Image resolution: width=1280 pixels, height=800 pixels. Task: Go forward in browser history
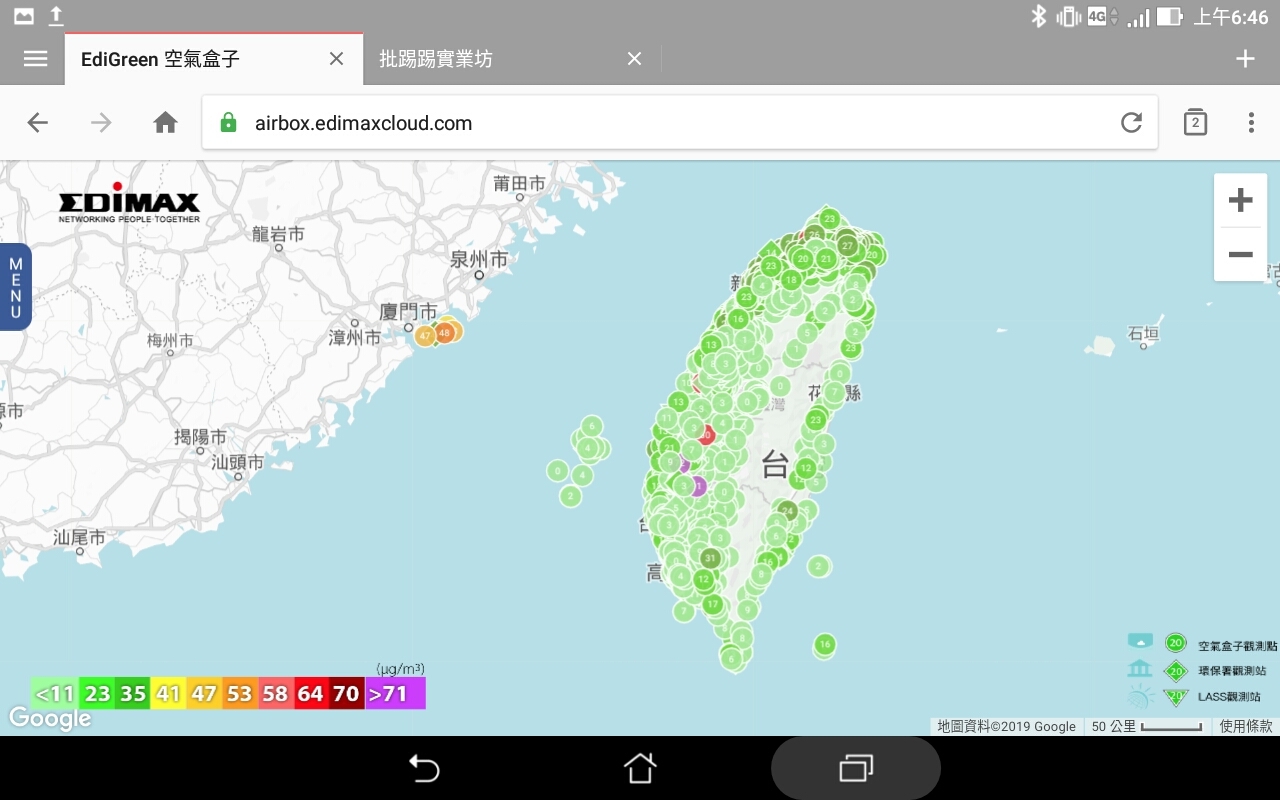pos(101,123)
